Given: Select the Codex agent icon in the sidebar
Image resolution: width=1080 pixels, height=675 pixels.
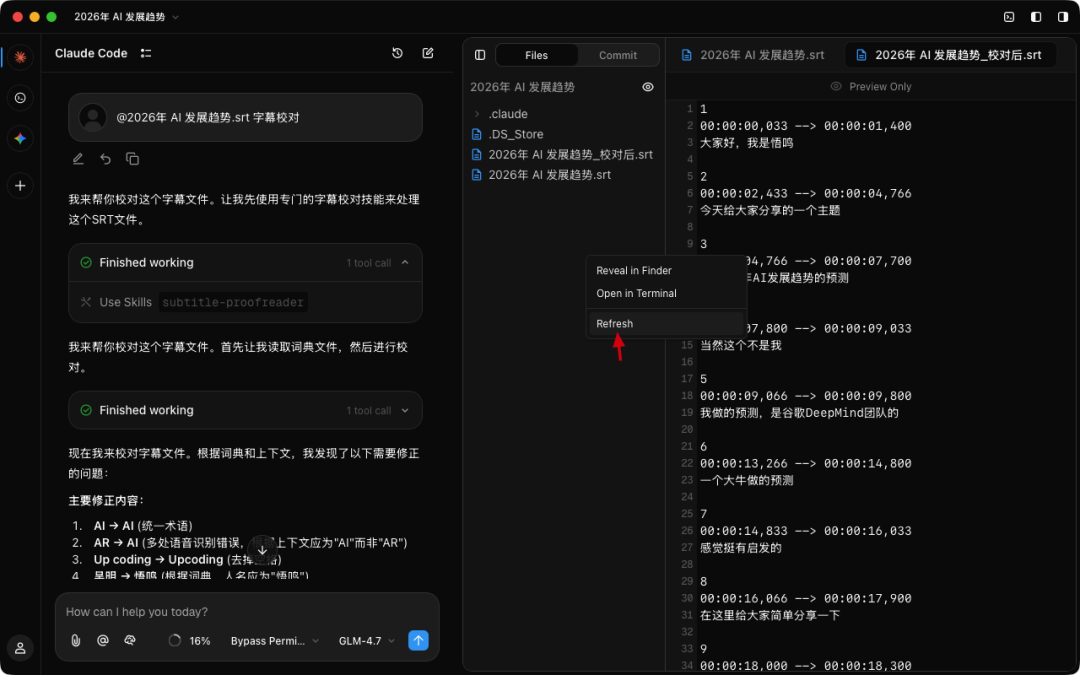Looking at the screenshot, I should point(20,98).
